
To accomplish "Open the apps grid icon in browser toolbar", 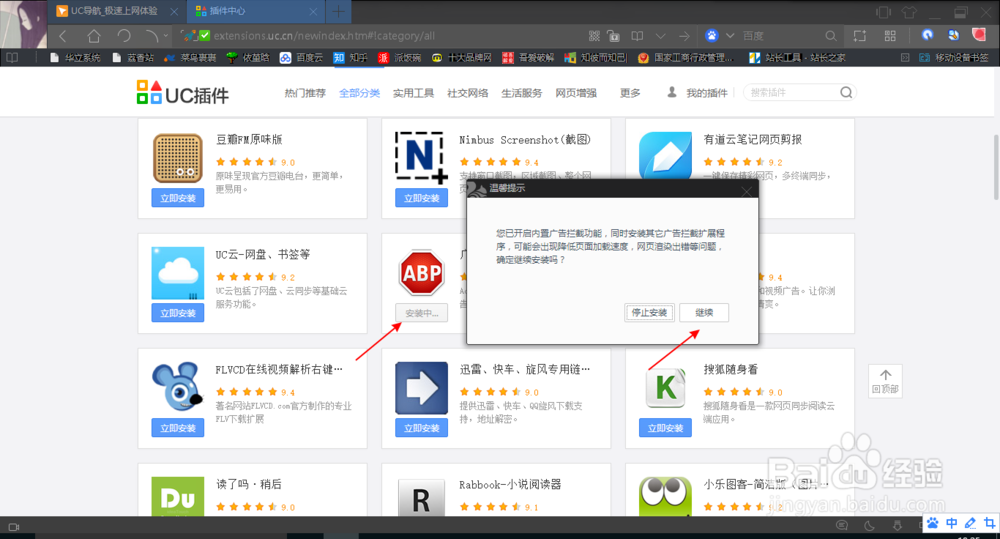I will pyautogui.click(x=890, y=36).
